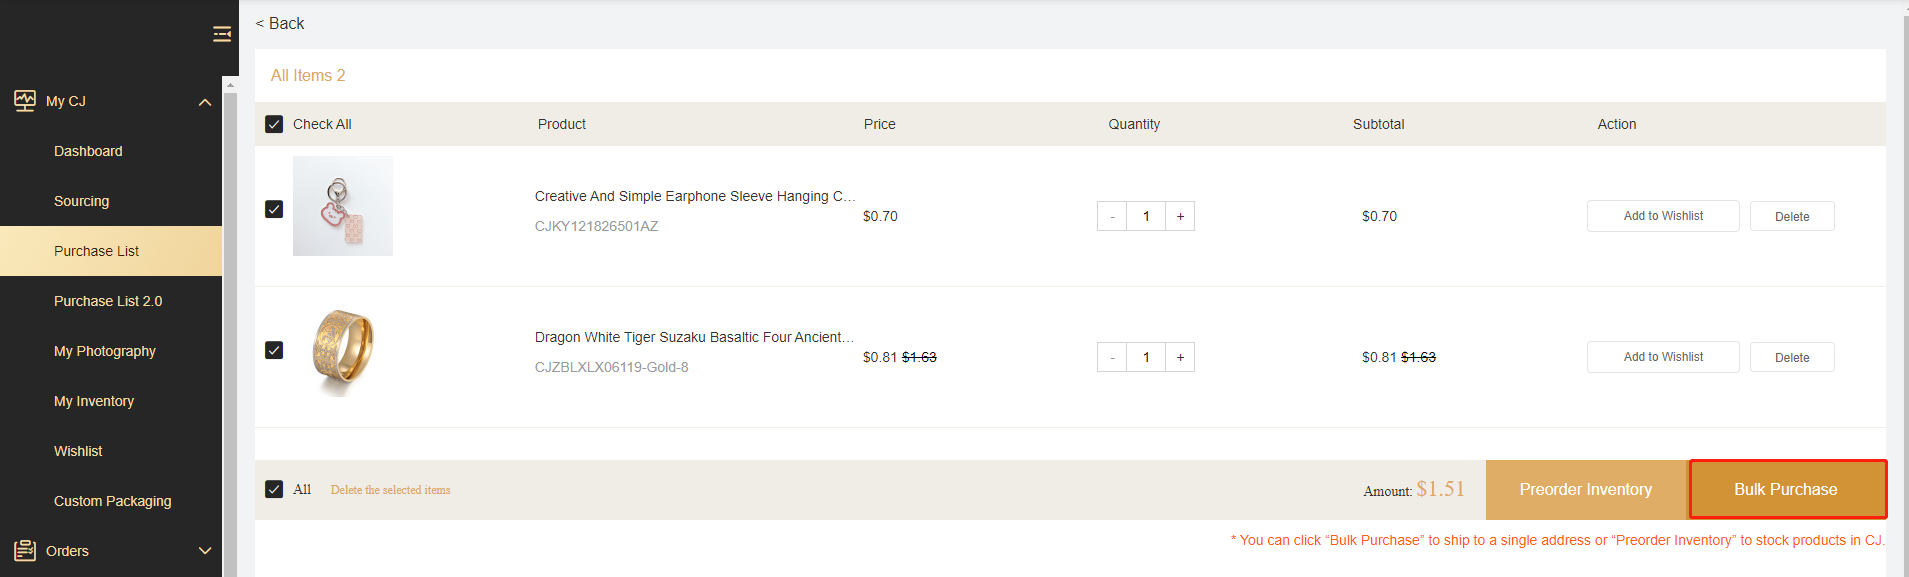
Task: Toggle the Check All checkbox in header
Action: [274, 124]
